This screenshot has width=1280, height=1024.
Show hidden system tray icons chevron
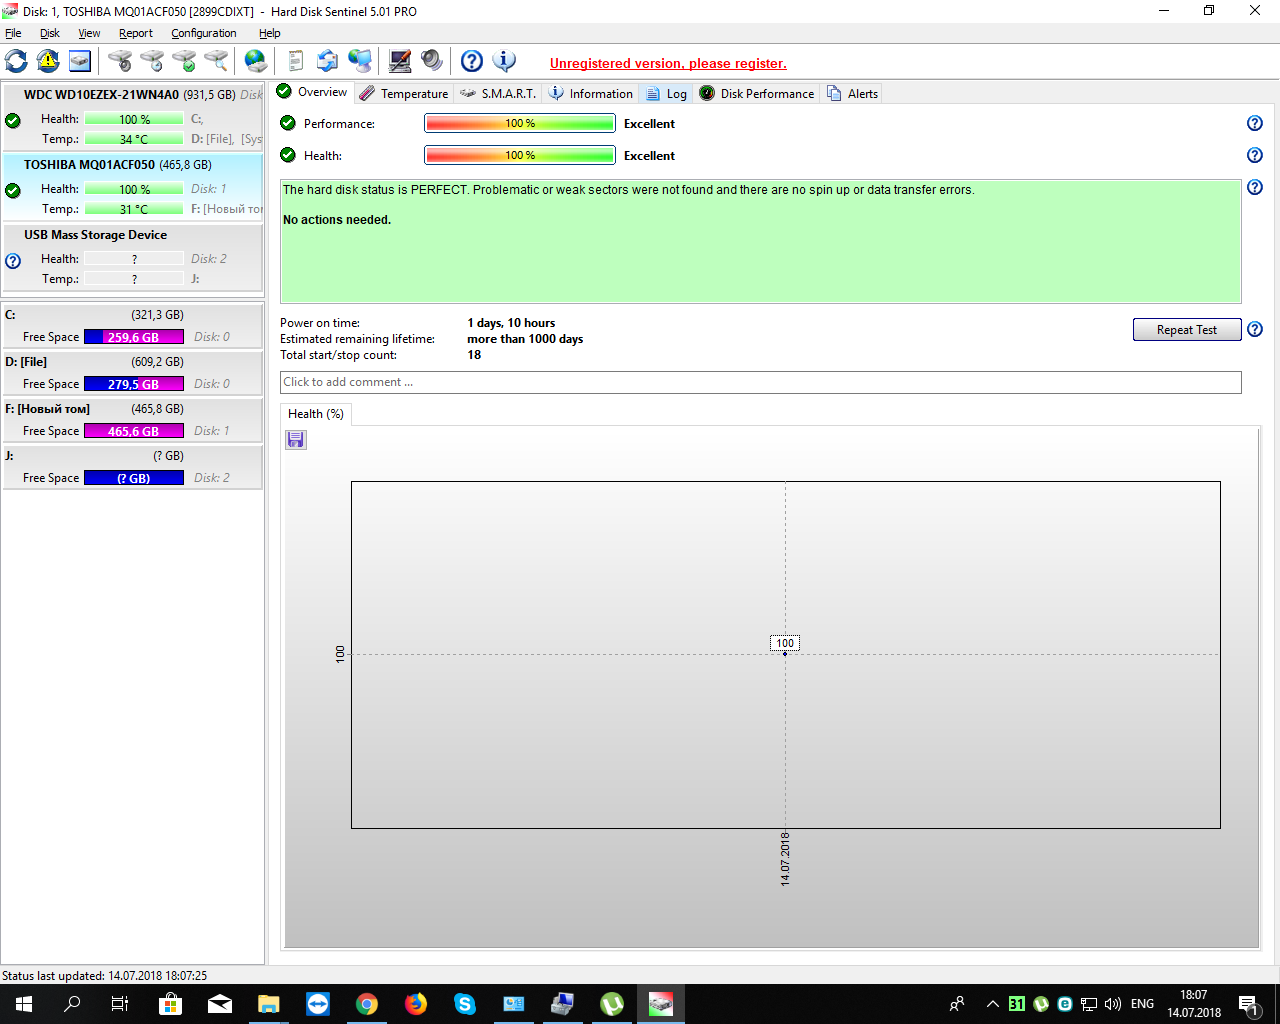pos(992,1004)
